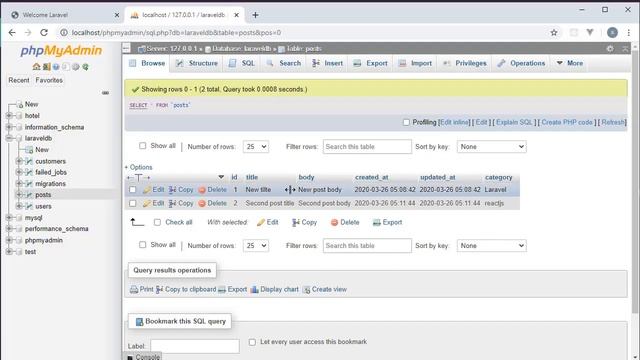The width and height of the screenshot is (640, 360).
Task: Open the Chrome profile avatar
Action: point(612,33)
